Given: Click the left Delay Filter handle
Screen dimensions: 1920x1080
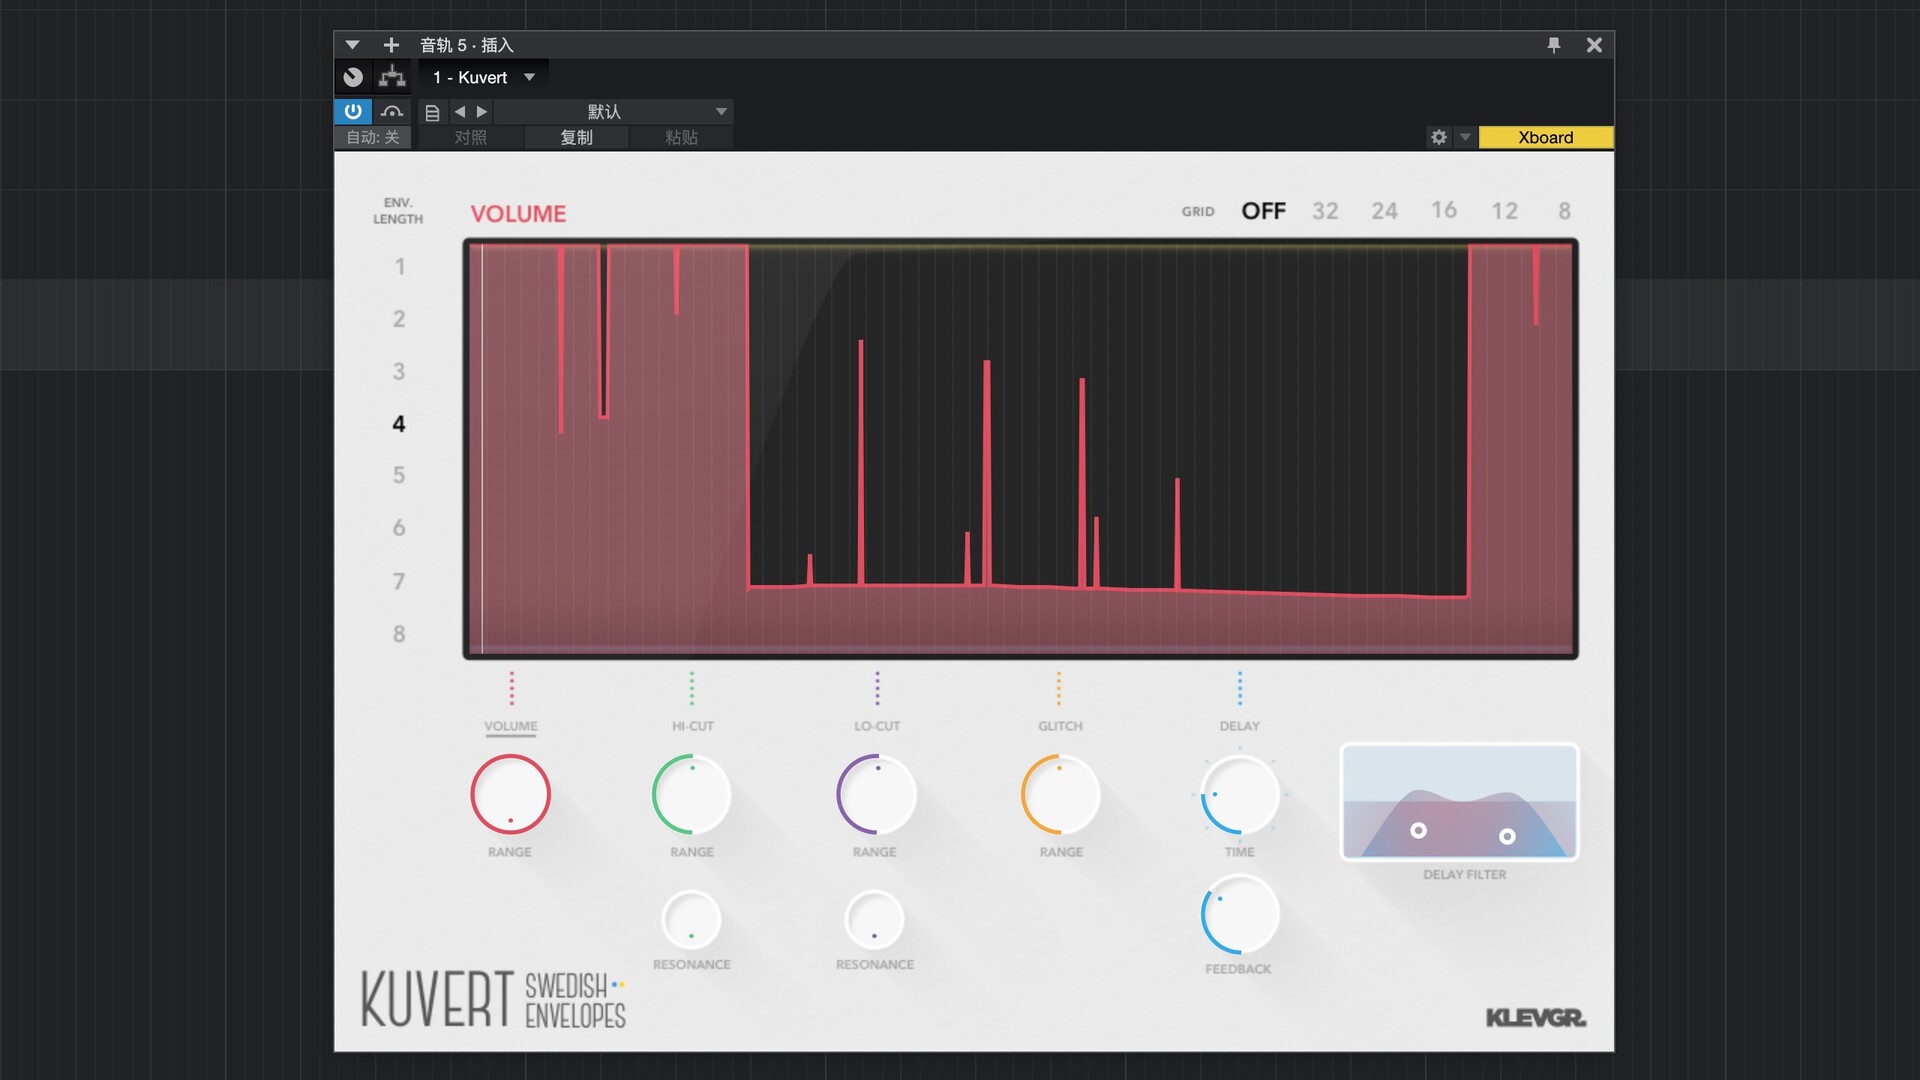Looking at the screenshot, I should pyautogui.click(x=1418, y=830).
